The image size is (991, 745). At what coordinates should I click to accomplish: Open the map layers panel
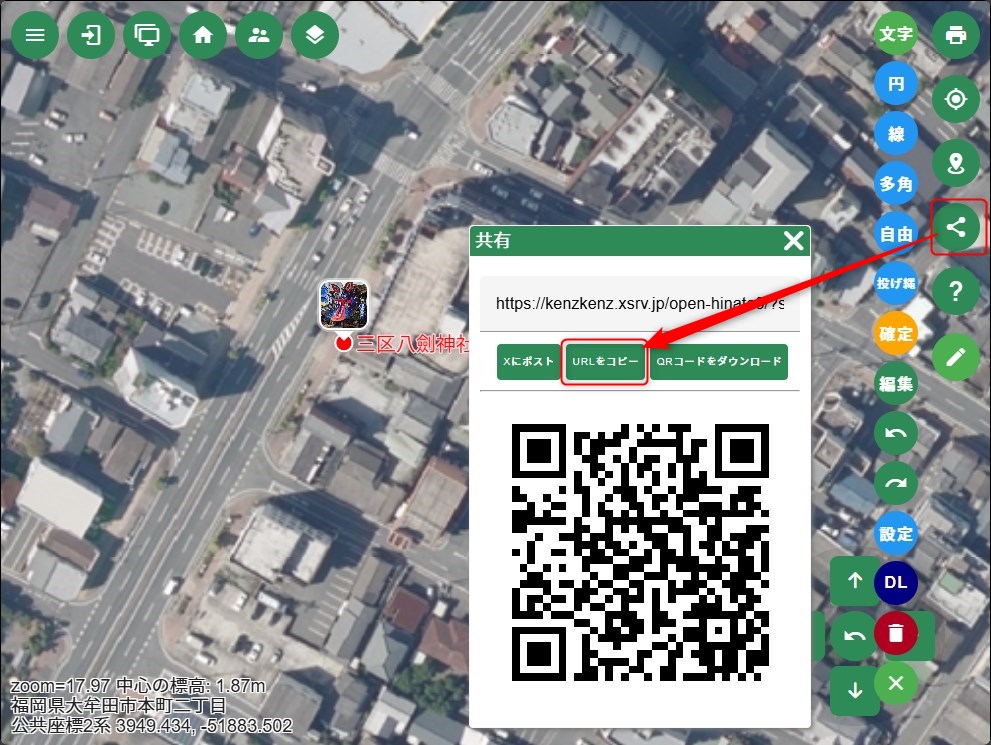click(315, 35)
